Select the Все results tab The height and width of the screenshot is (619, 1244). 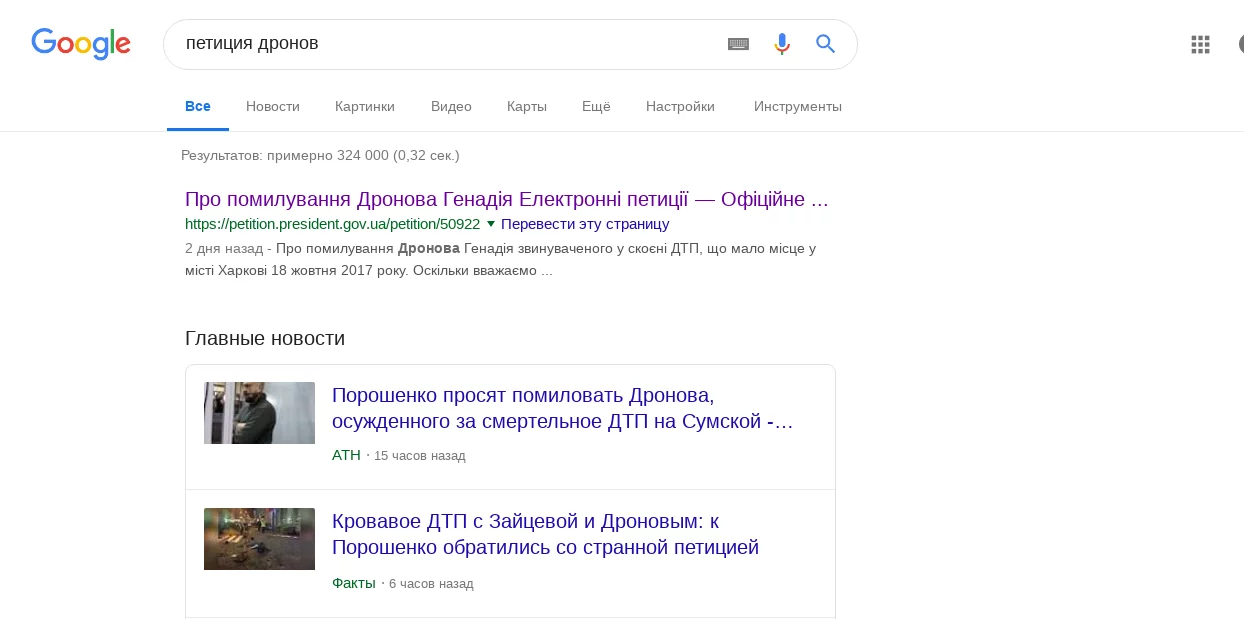pyautogui.click(x=198, y=106)
